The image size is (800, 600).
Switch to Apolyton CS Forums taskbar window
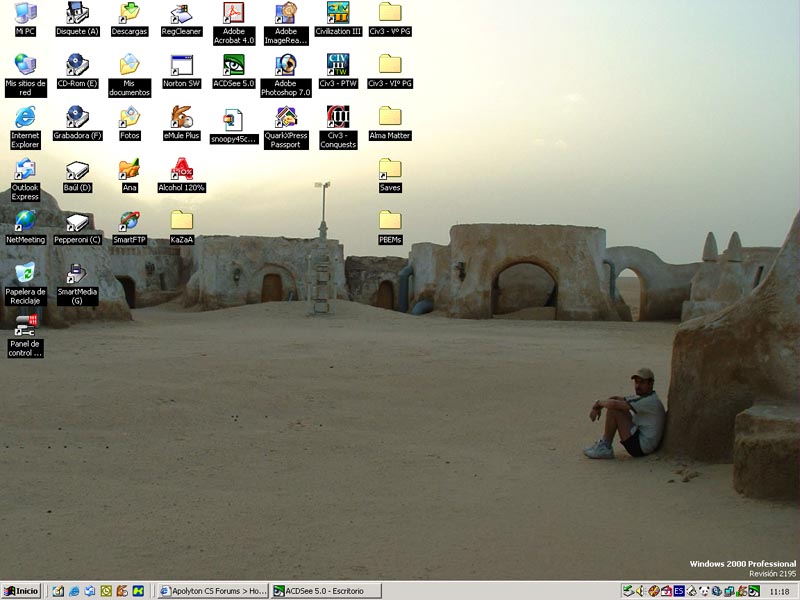point(213,591)
